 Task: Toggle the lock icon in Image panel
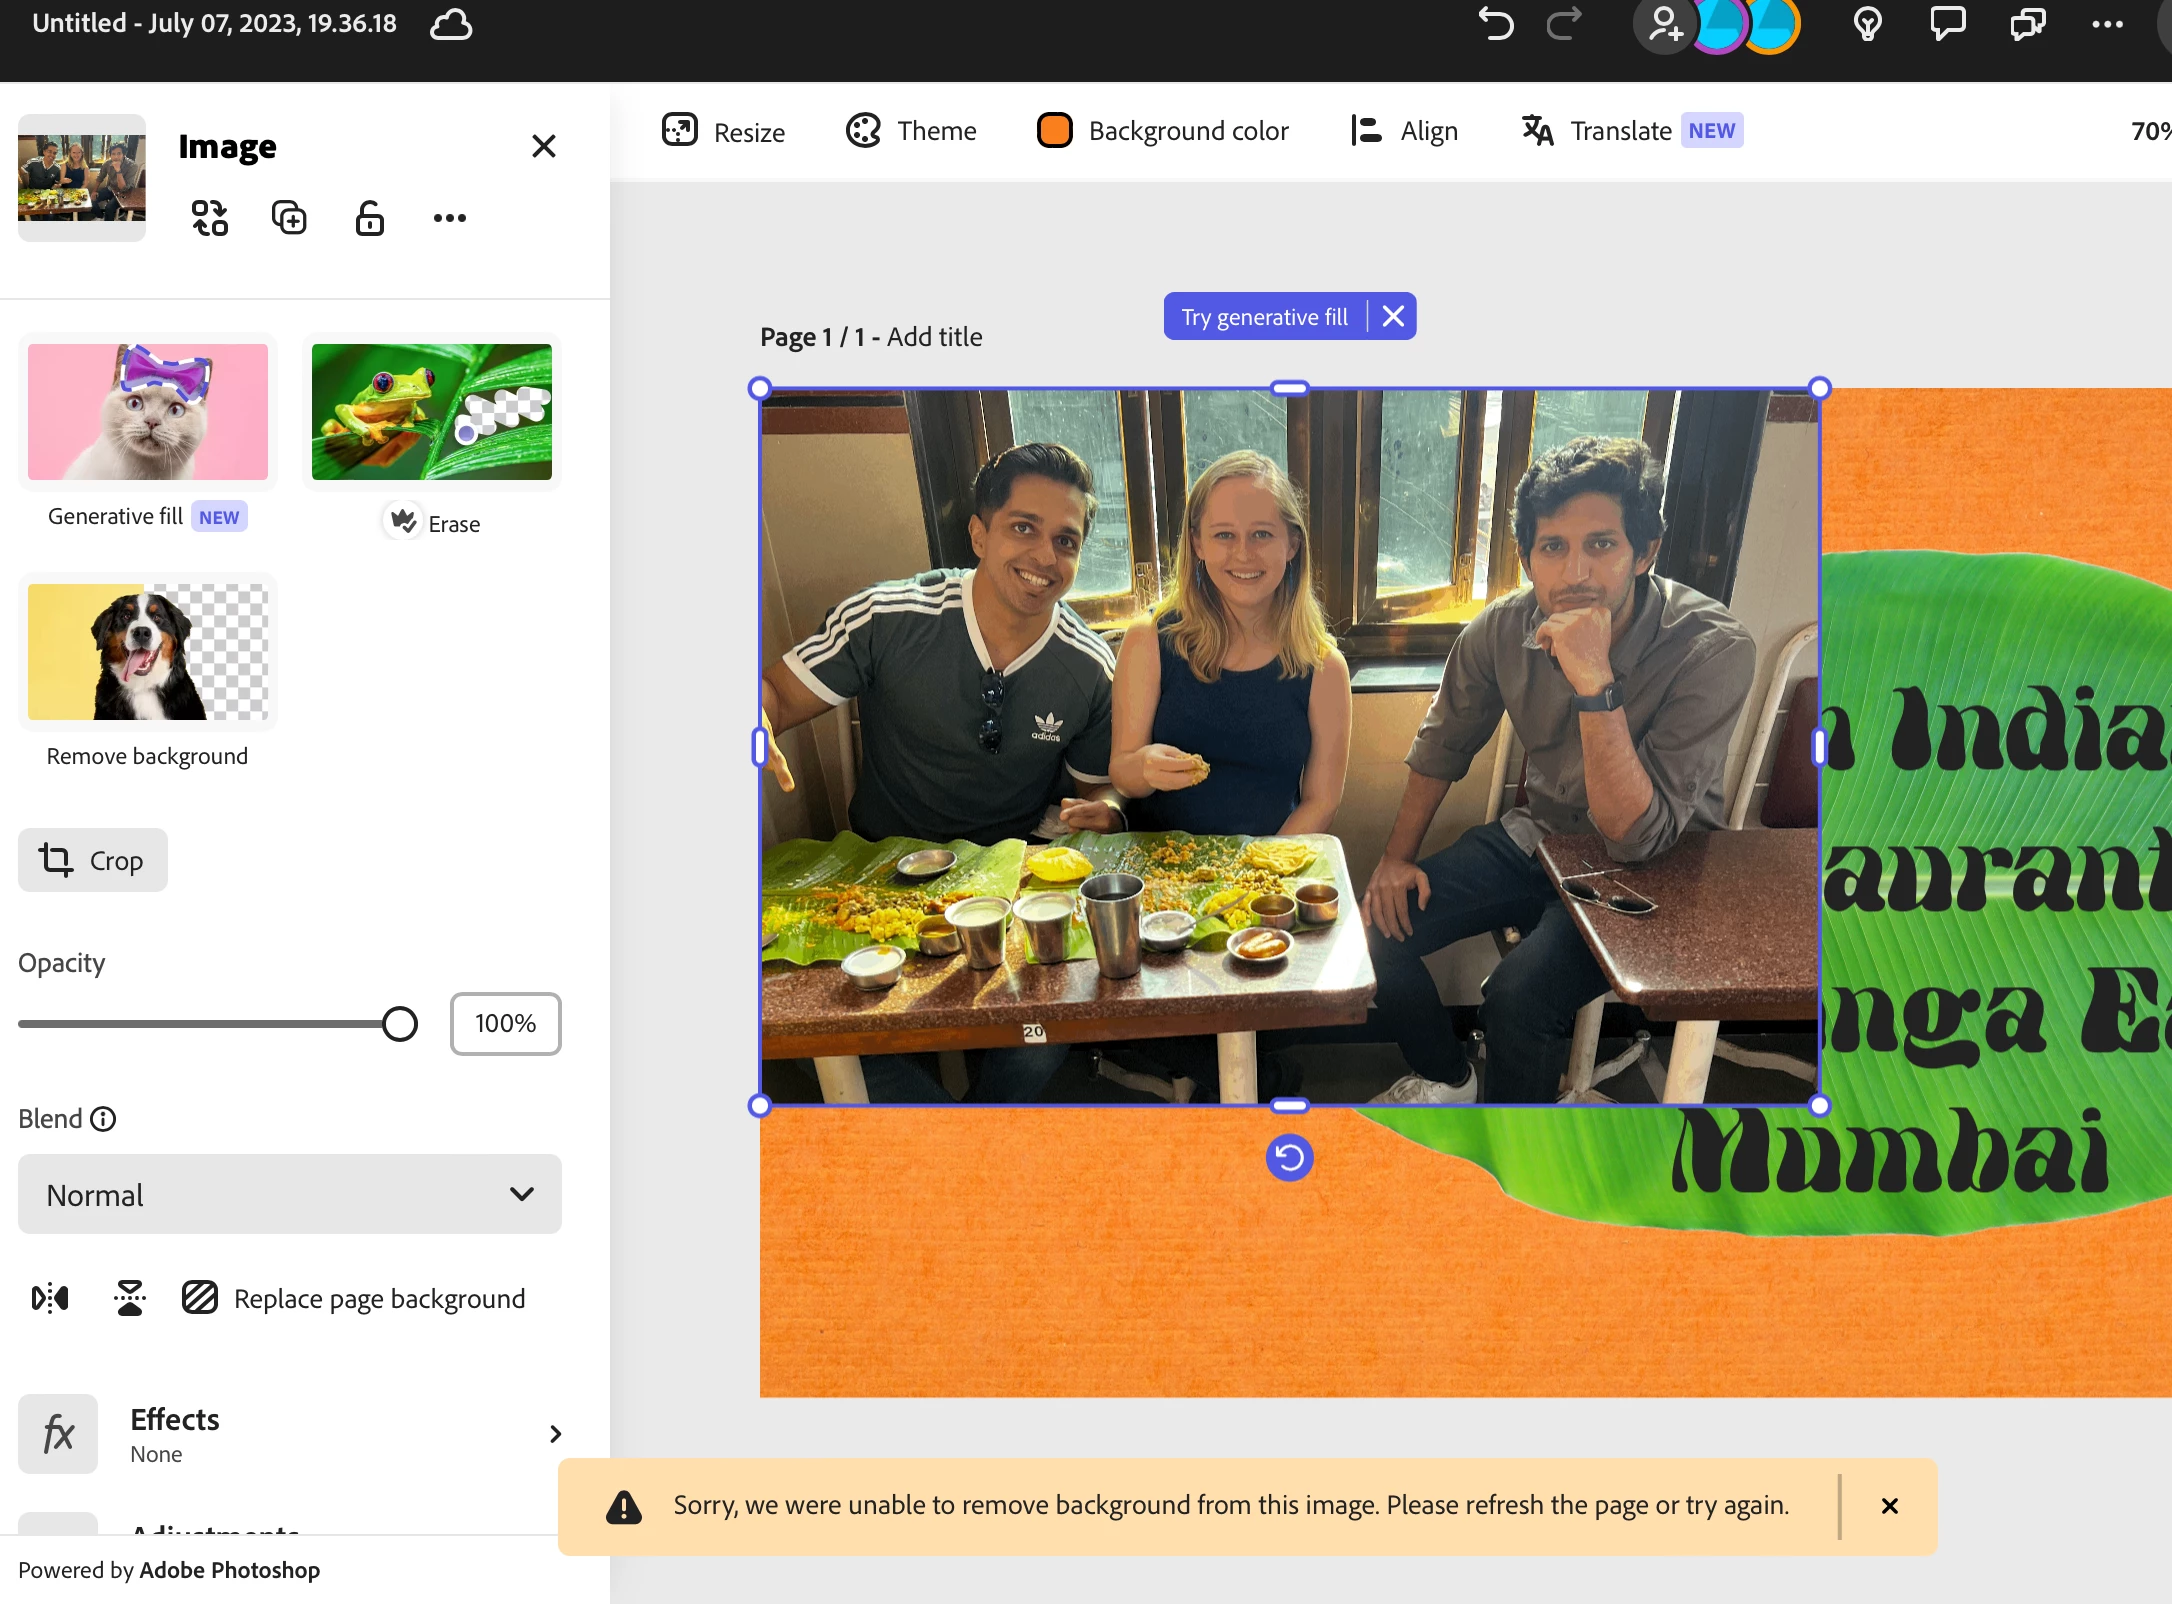370,218
